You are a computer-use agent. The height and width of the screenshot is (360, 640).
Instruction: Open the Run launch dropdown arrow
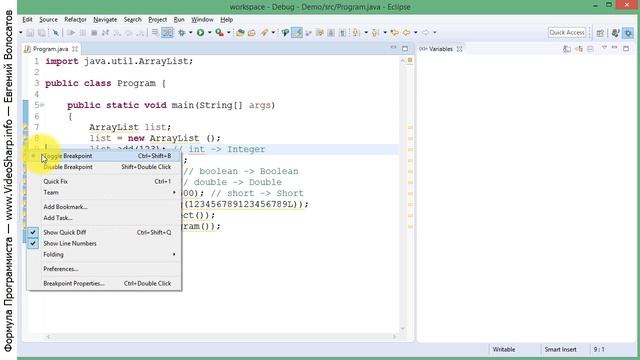[209, 33]
